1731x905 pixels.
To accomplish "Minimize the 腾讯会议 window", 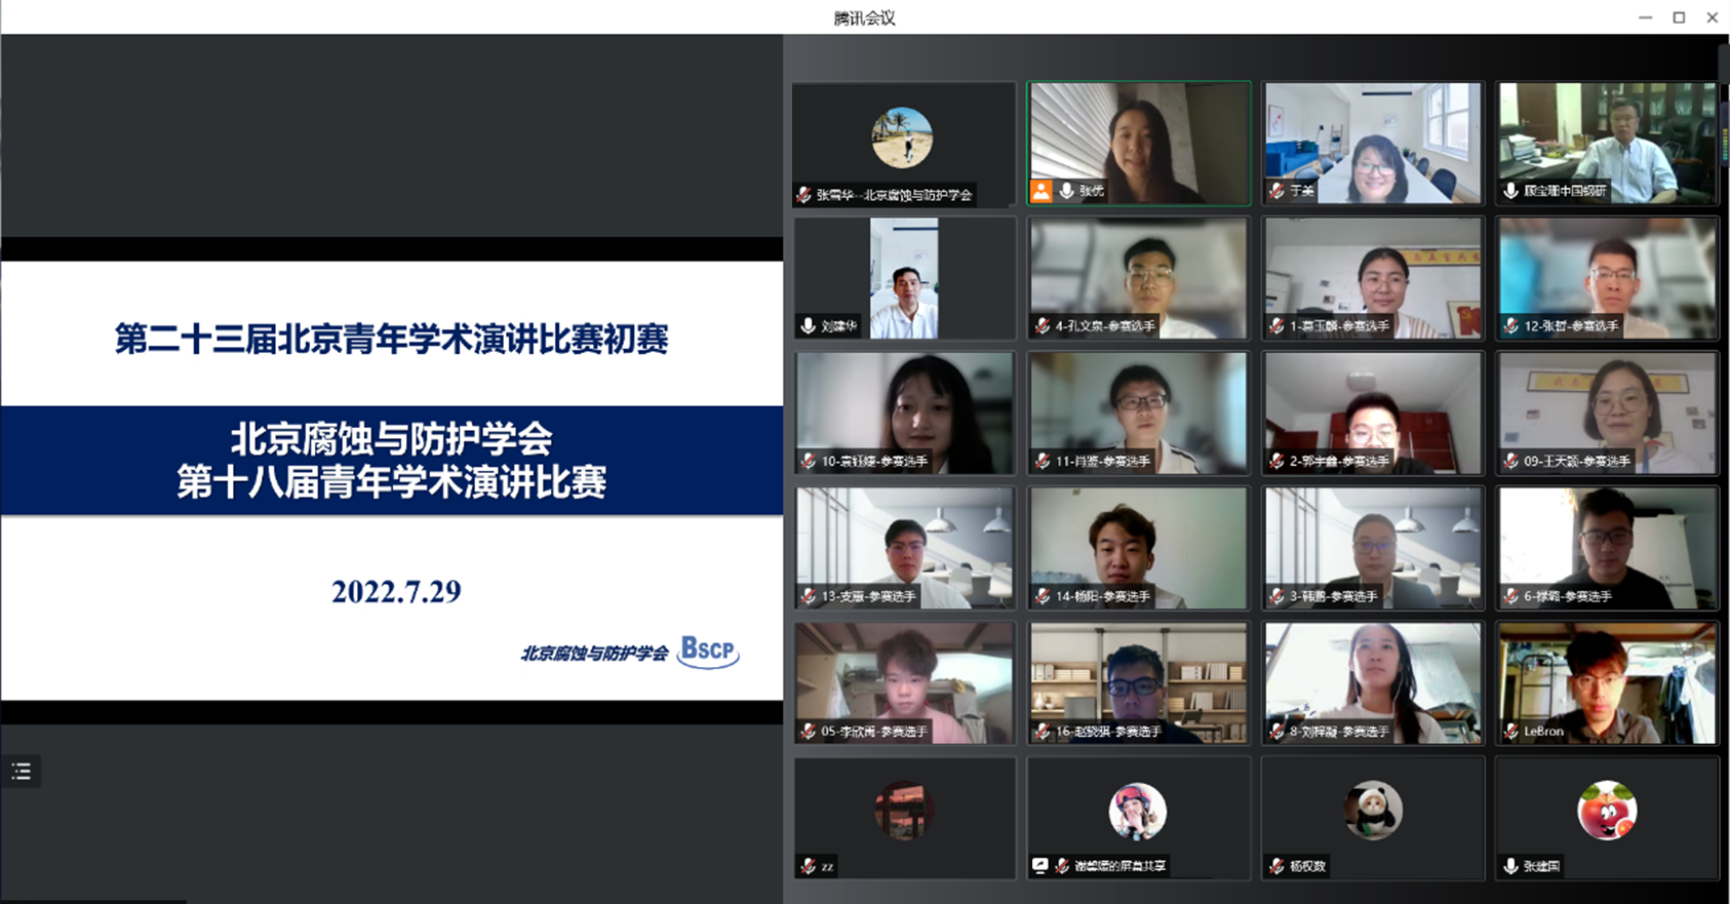I will [1645, 17].
